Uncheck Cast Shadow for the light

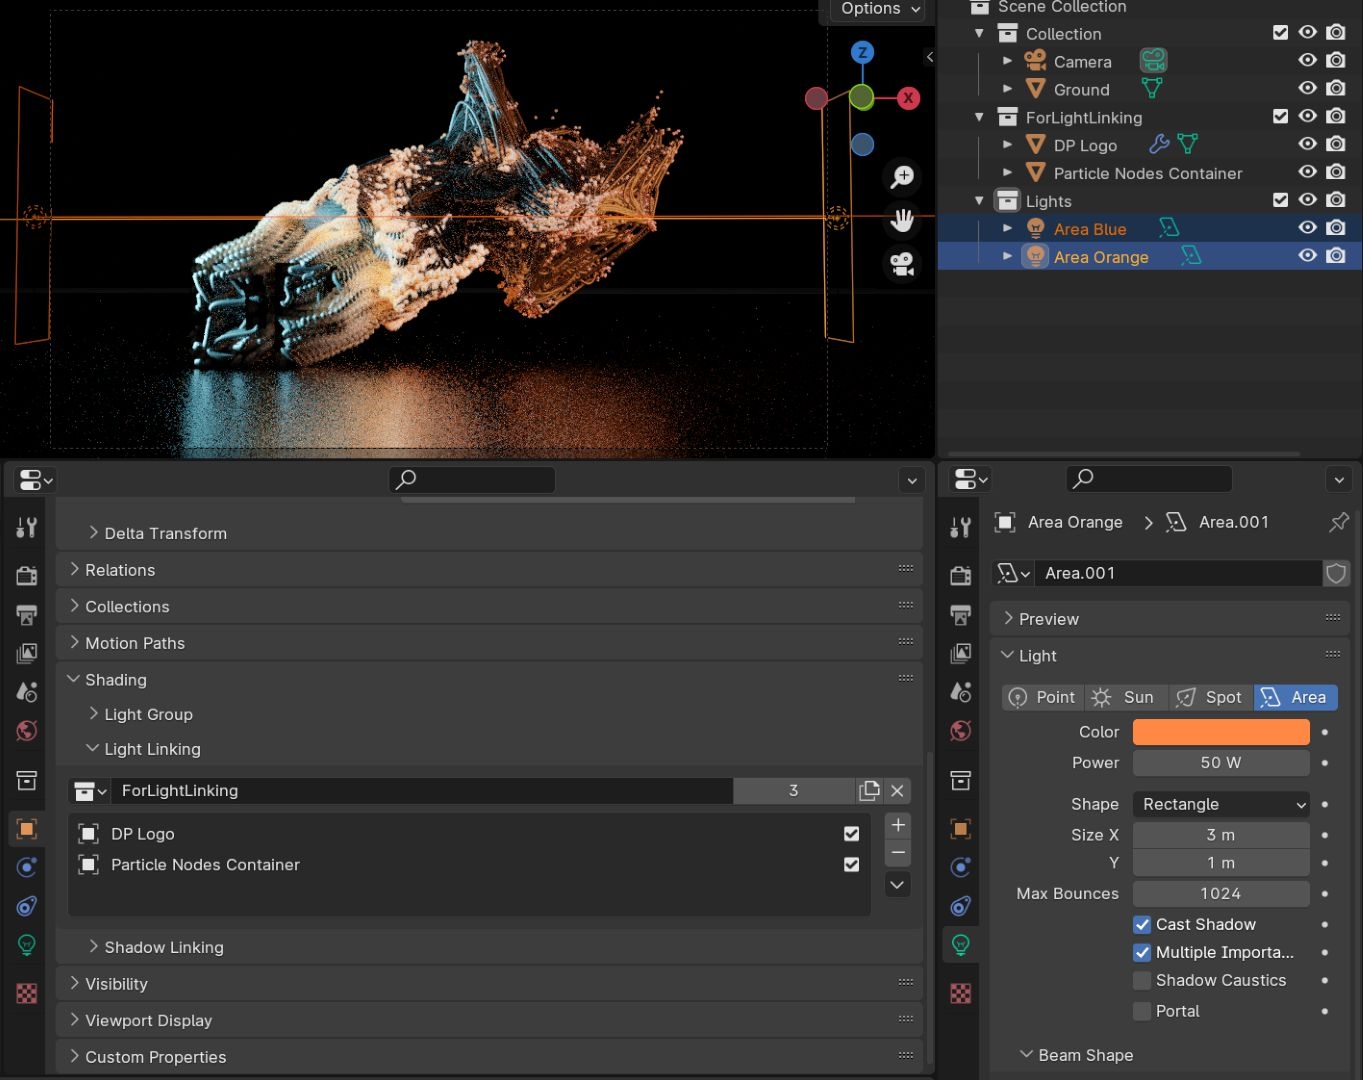pyautogui.click(x=1142, y=925)
